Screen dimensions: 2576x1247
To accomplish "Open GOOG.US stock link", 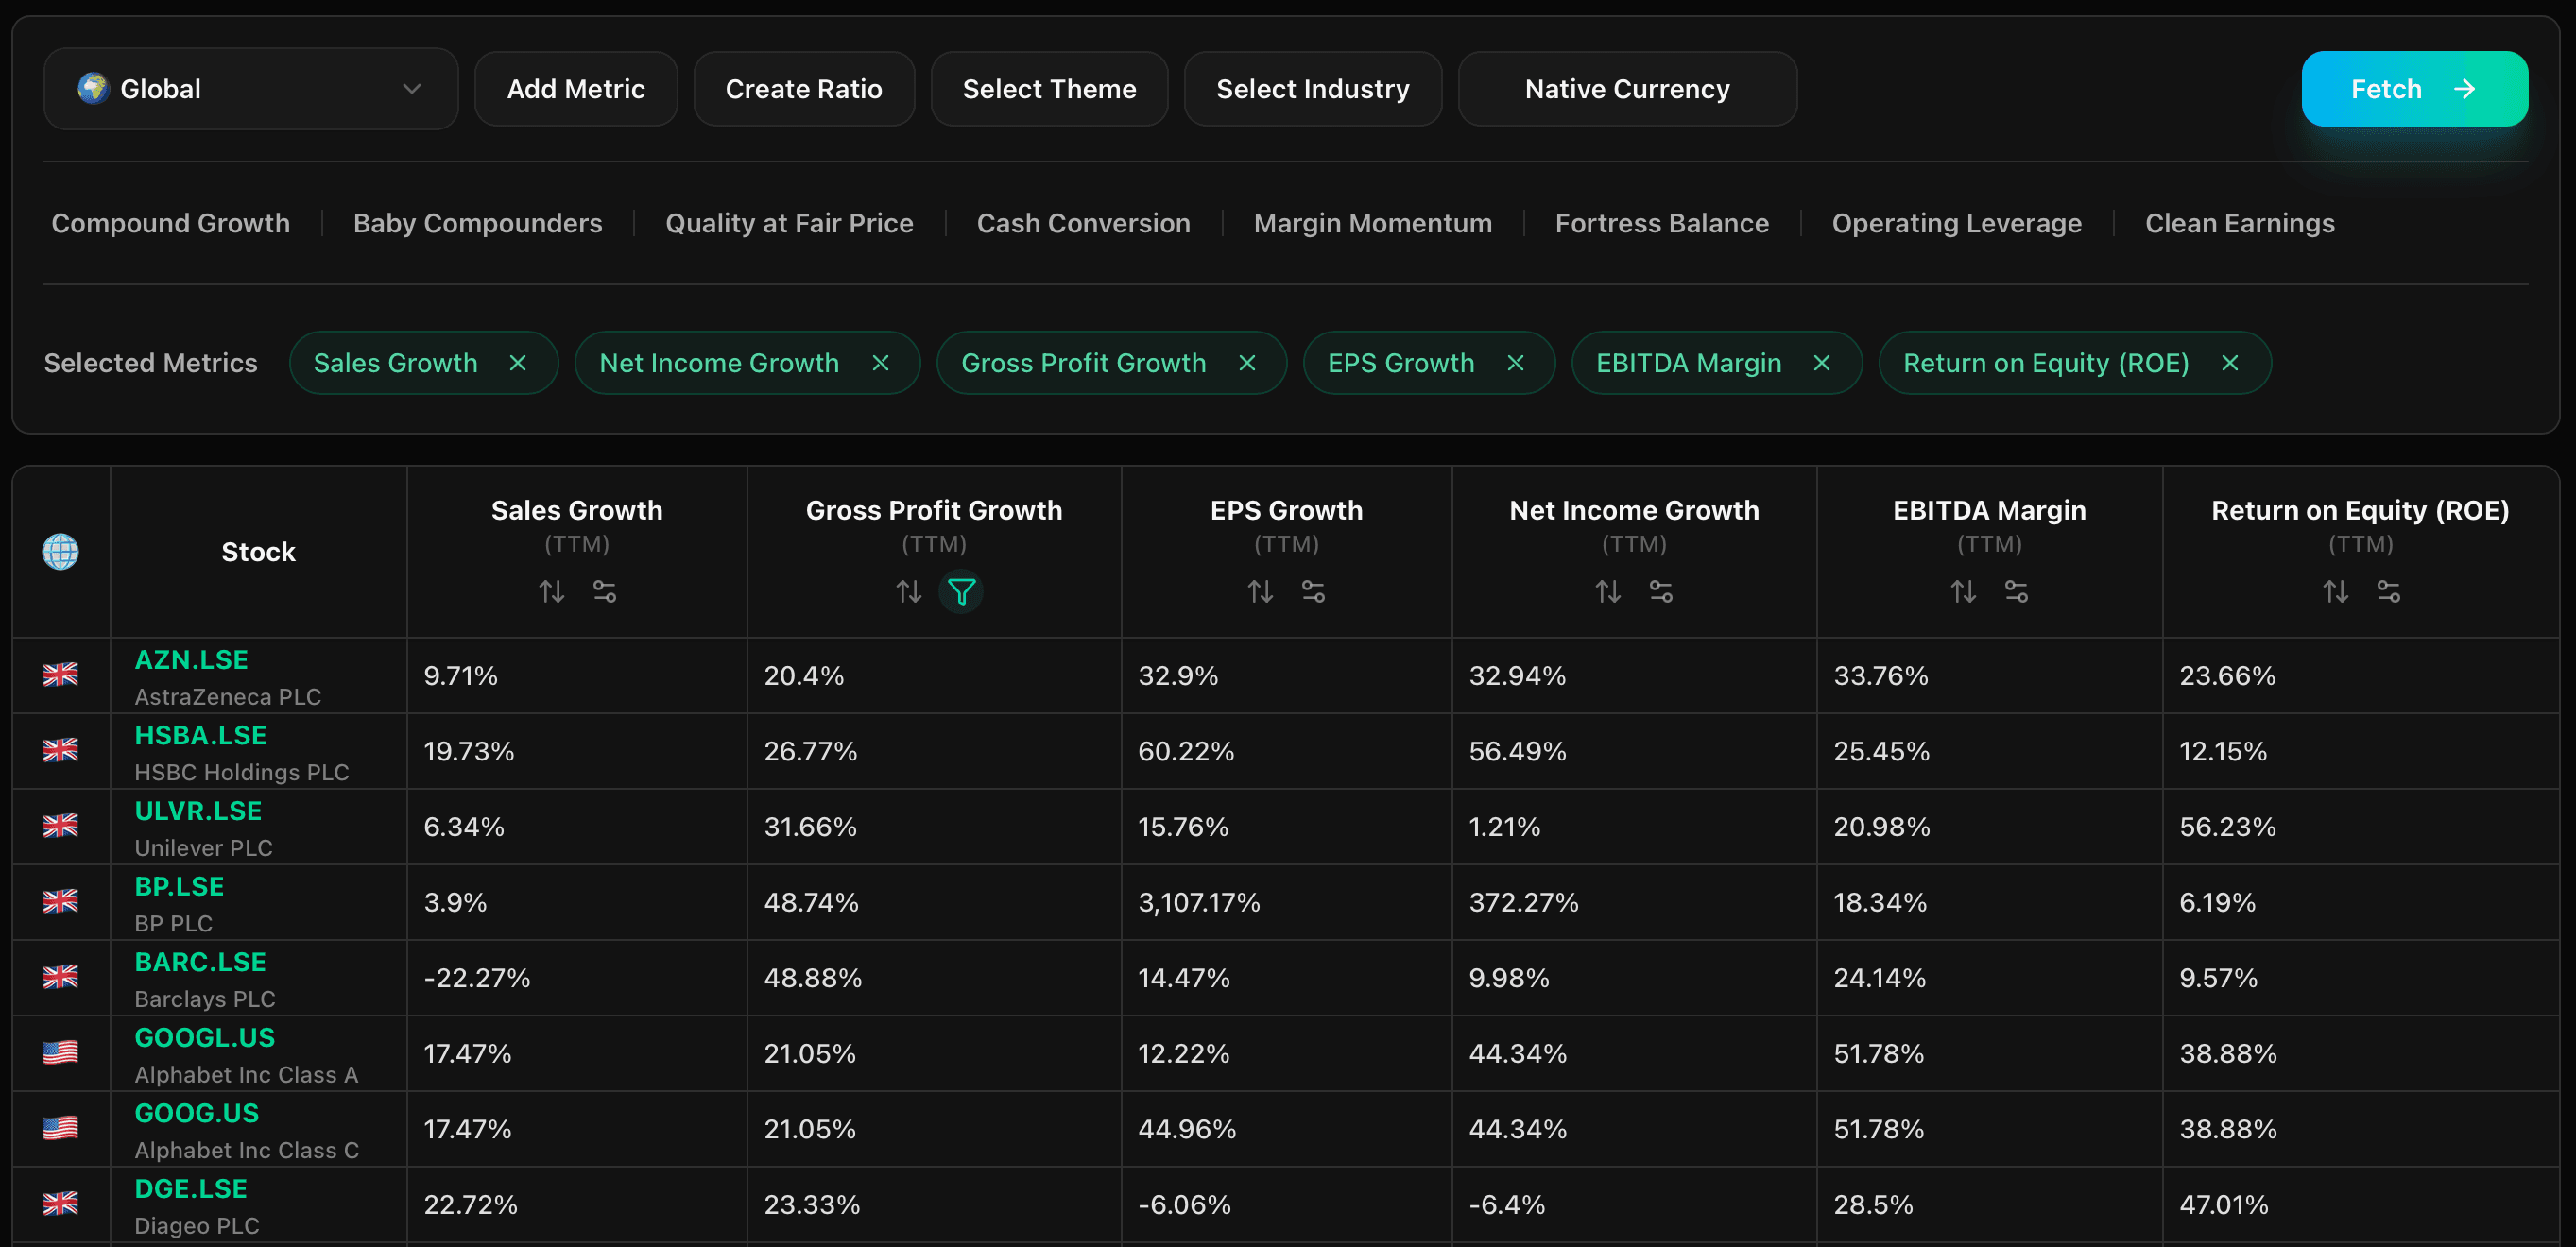I will [x=197, y=1113].
